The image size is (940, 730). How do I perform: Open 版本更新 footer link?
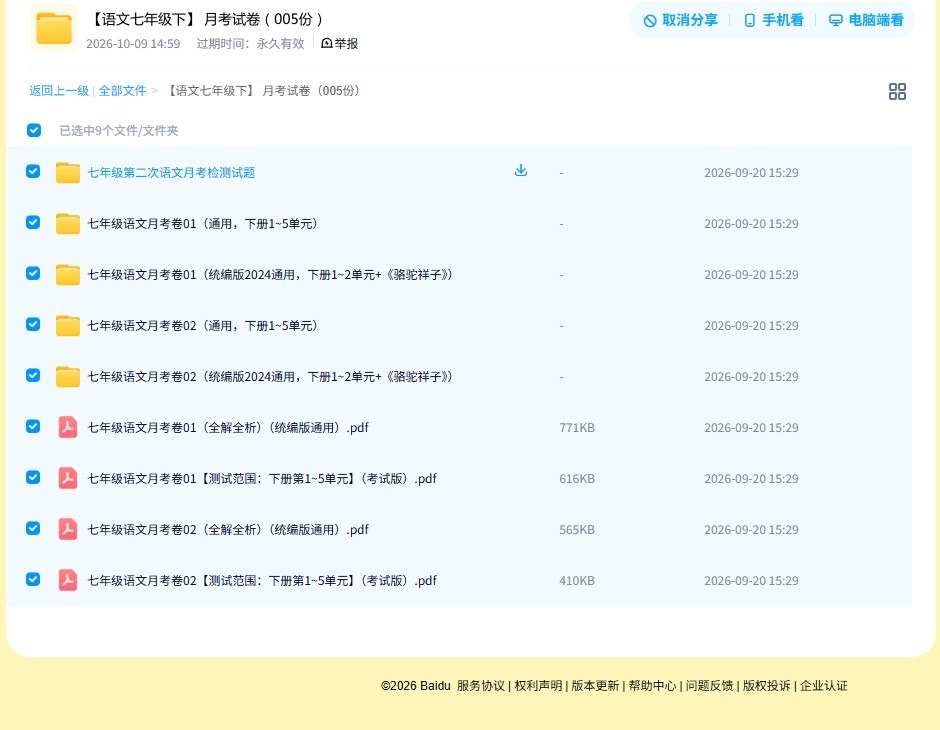coord(595,686)
